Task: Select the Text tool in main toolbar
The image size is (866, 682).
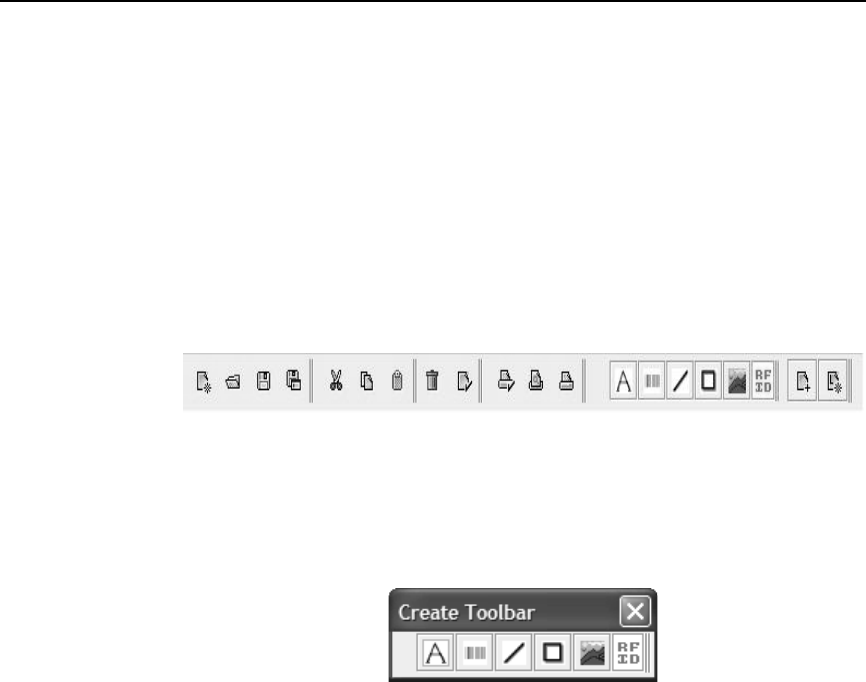Action: pos(624,380)
